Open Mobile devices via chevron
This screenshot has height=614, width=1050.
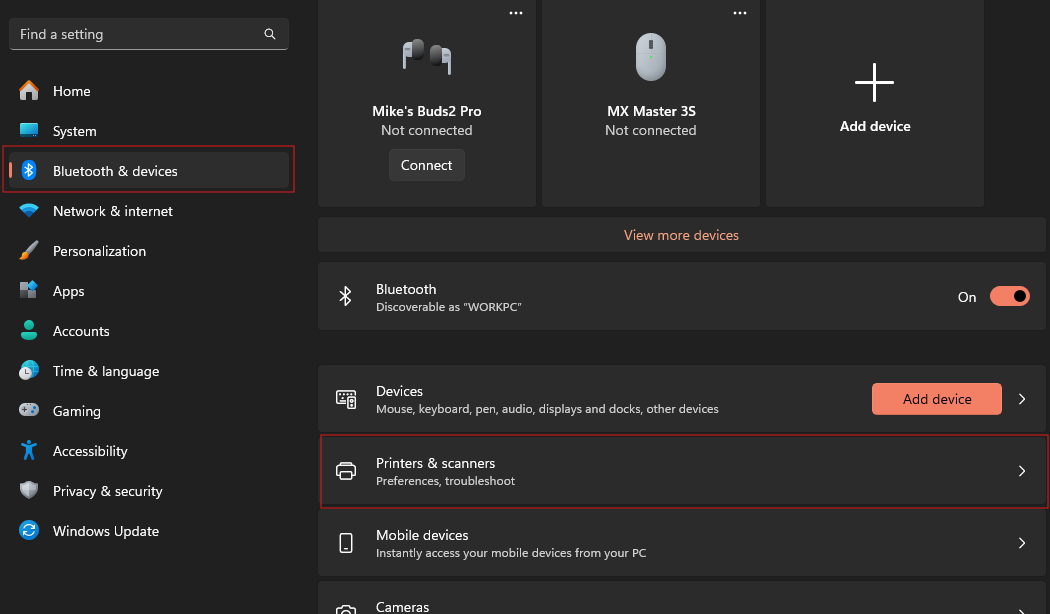pyautogui.click(x=1022, y=543)
